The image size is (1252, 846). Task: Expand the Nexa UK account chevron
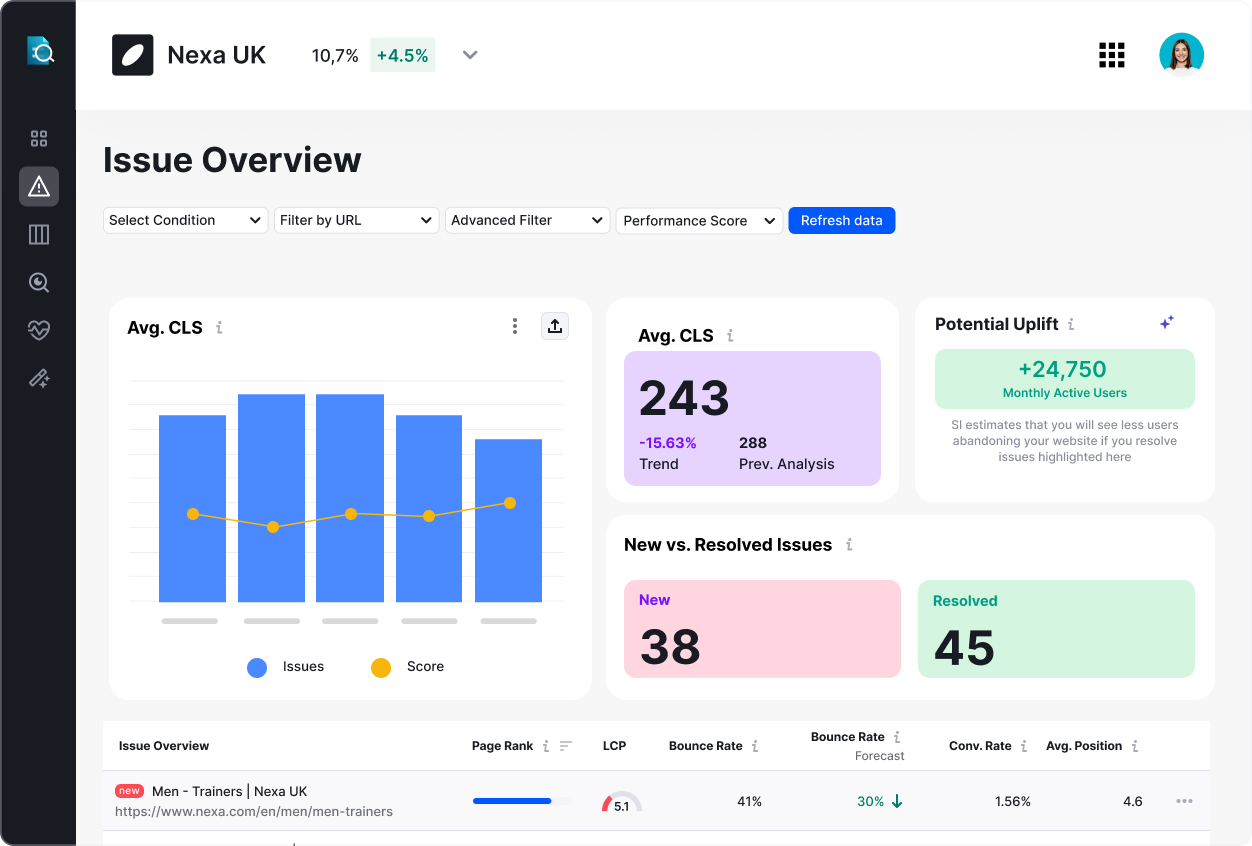point(470,55)
